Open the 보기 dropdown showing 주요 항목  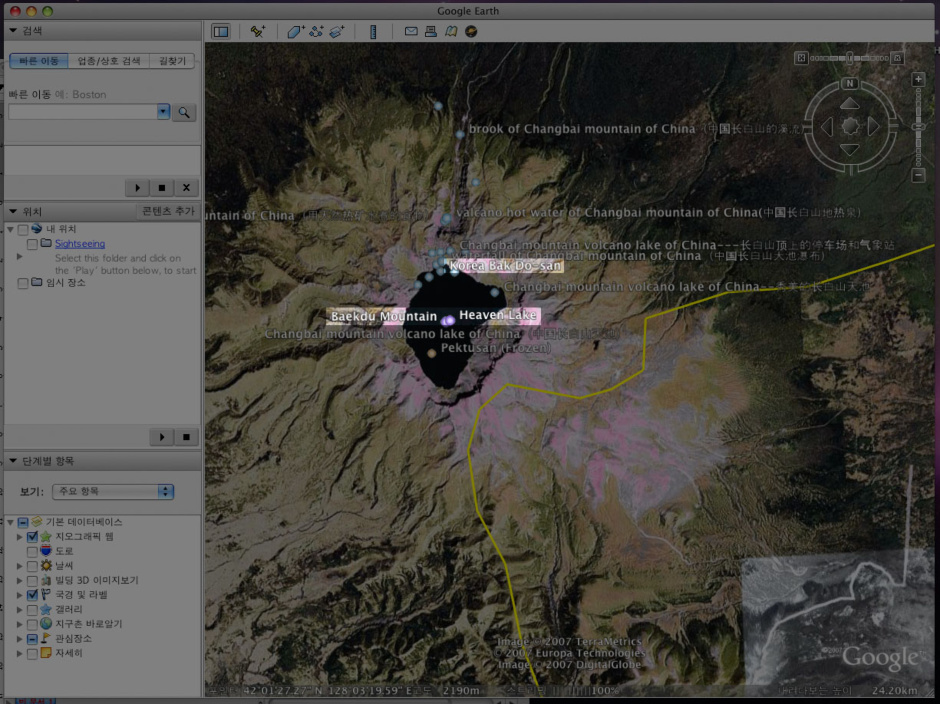113,492
